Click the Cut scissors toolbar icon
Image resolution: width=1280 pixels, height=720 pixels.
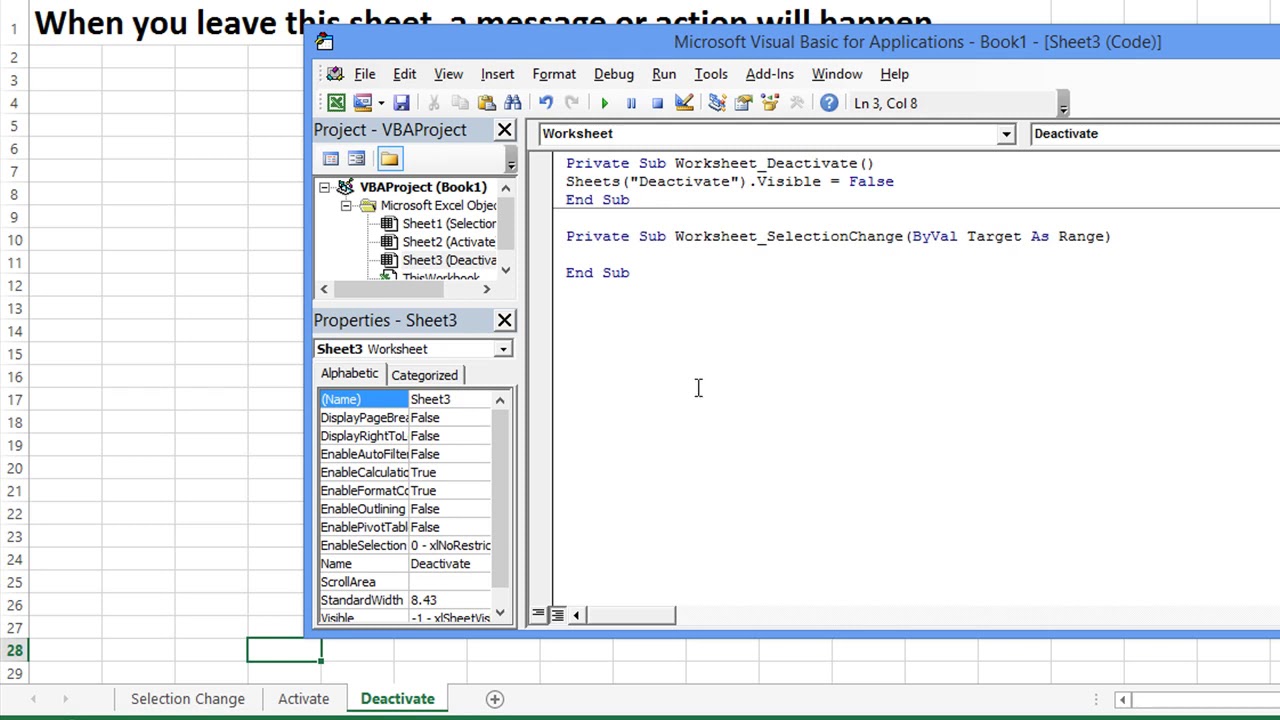tap(434, 103)
